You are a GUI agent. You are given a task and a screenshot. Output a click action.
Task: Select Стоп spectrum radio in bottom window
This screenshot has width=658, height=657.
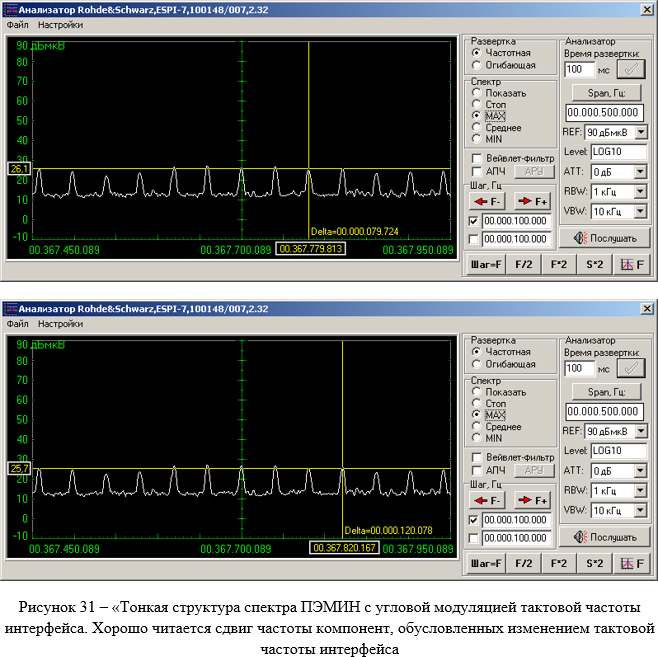click(476, 403)
